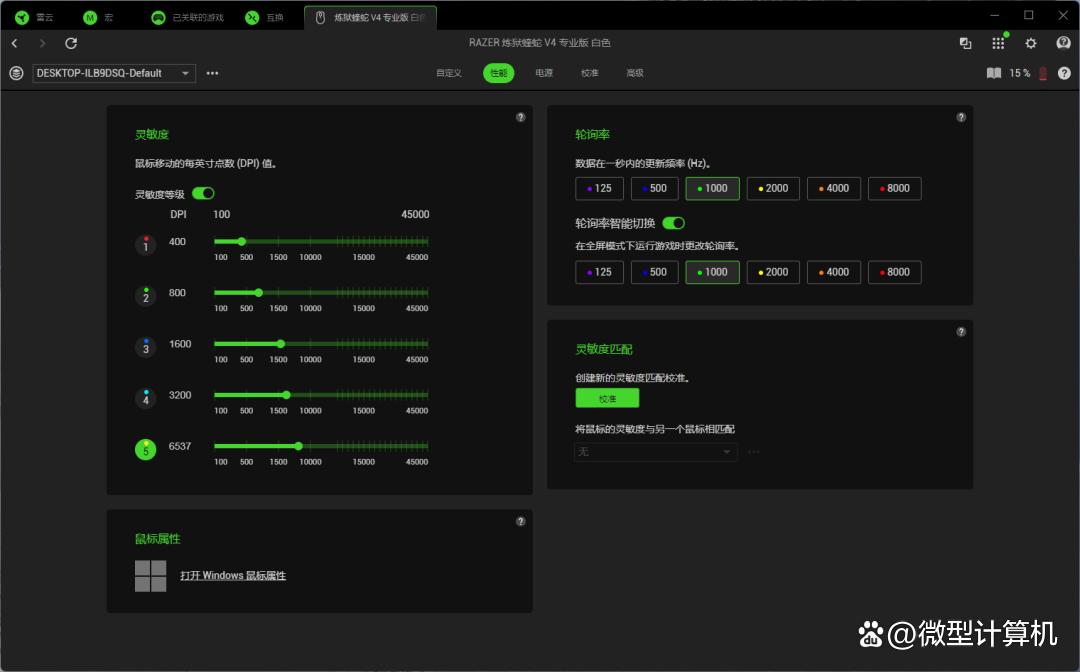The height and width of the screenshot is (672, 1080).
Task: Open Windows mouse properties link
Action: pyautogui.click(x=233, y=576)
